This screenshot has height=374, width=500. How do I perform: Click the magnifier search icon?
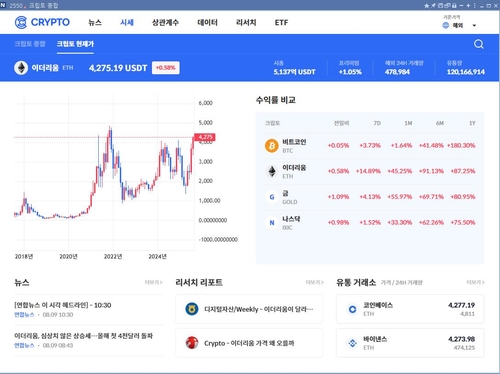(479, 44)
